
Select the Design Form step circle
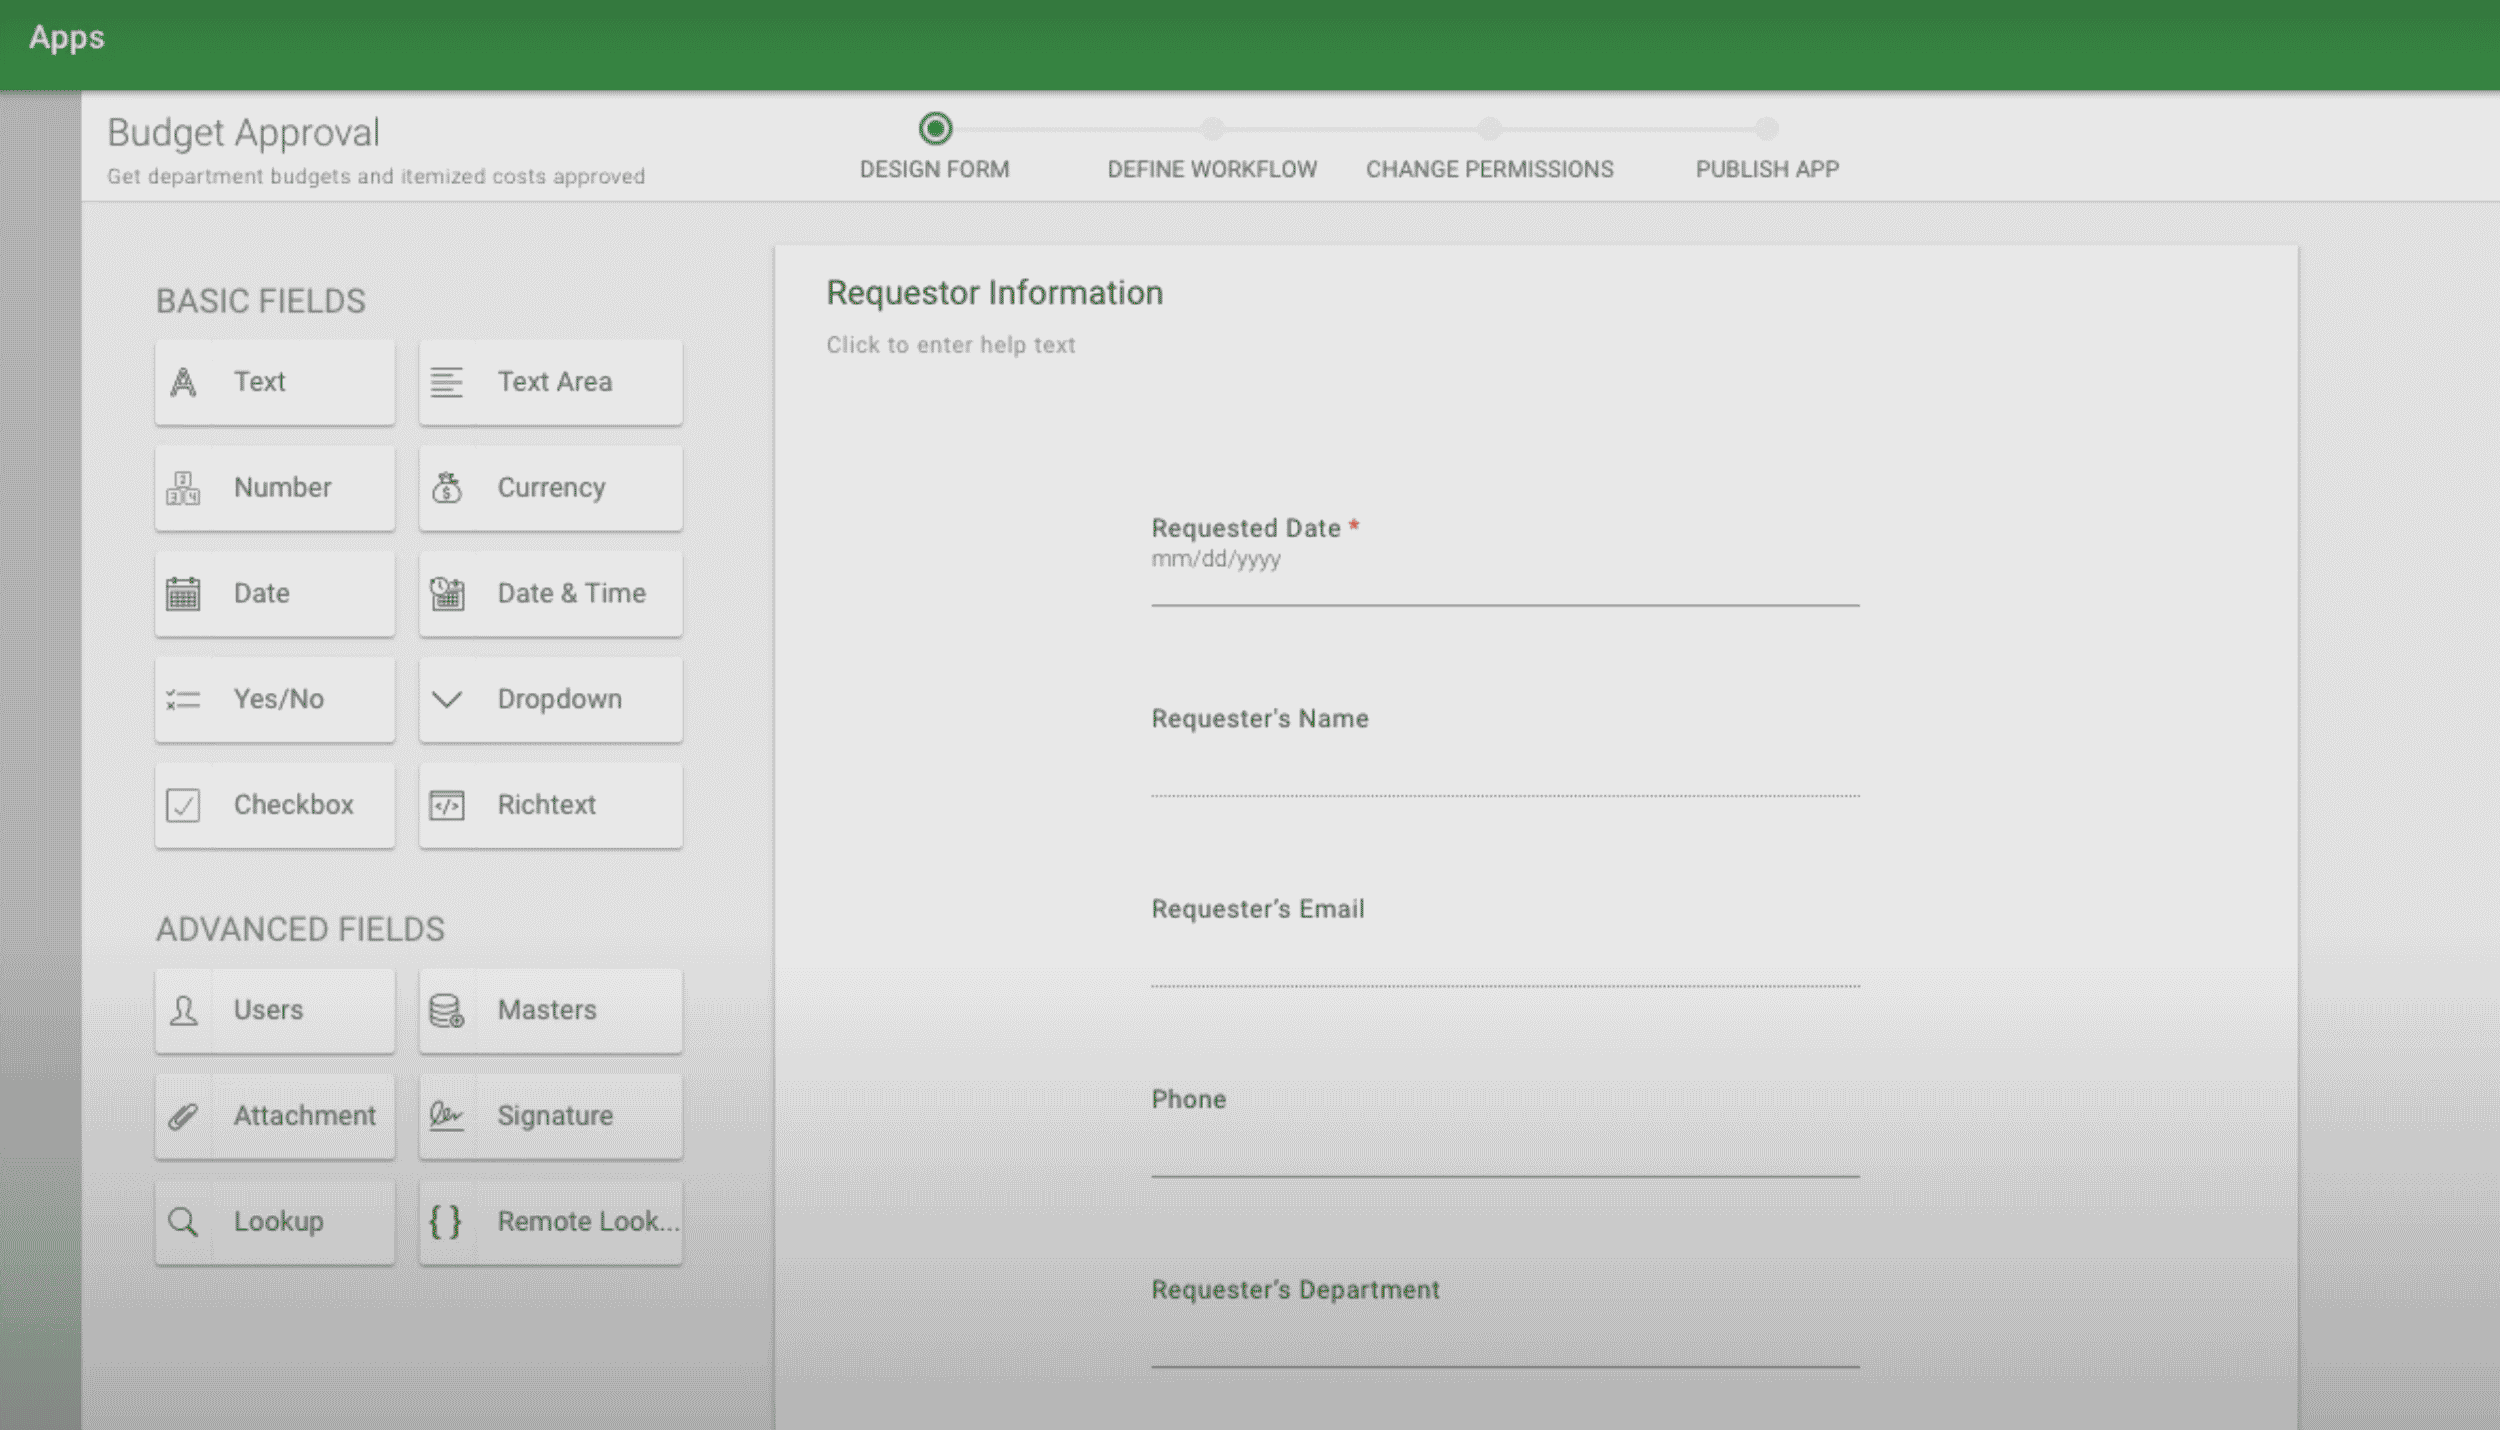coord(935,129)
